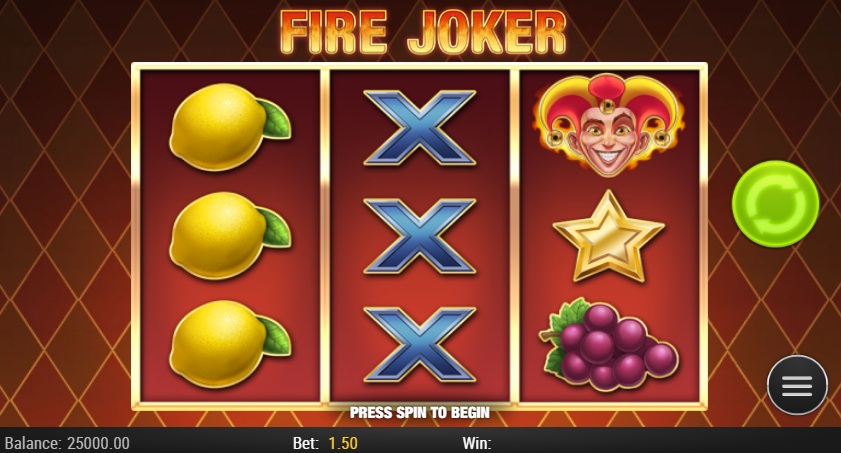Viewport: 841px width, 453px height.
Task: Open the hamburger menu button
Action: coord(797,385)
